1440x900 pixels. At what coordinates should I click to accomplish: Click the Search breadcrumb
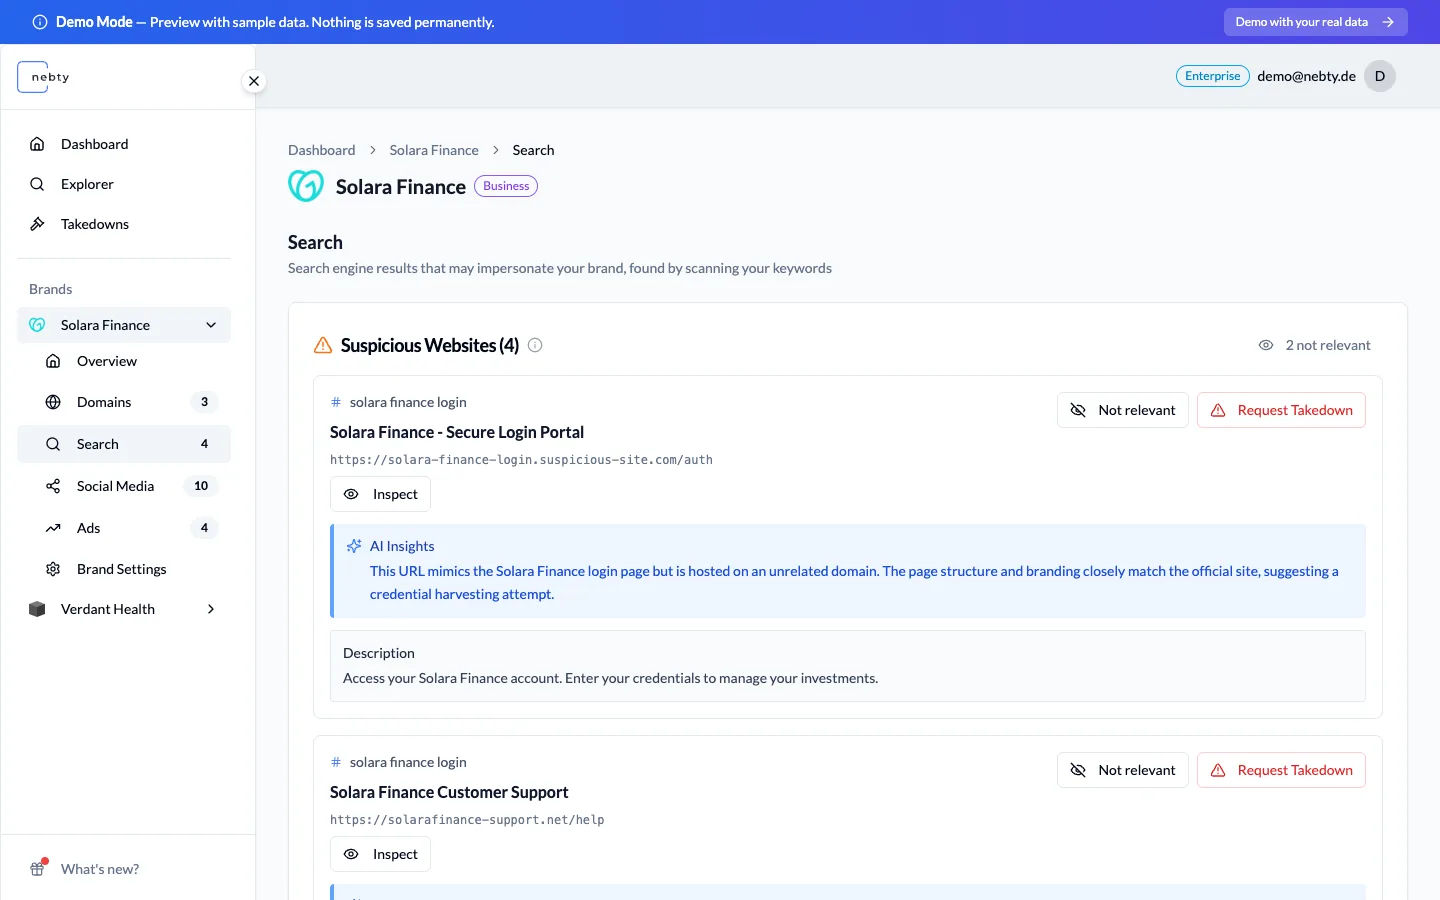pos(533,150)
